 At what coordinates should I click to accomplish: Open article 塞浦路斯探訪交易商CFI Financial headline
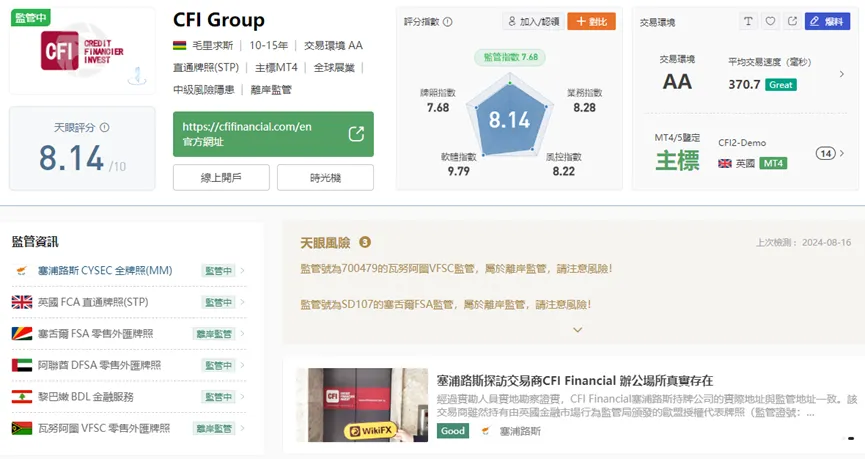(575, 381)
